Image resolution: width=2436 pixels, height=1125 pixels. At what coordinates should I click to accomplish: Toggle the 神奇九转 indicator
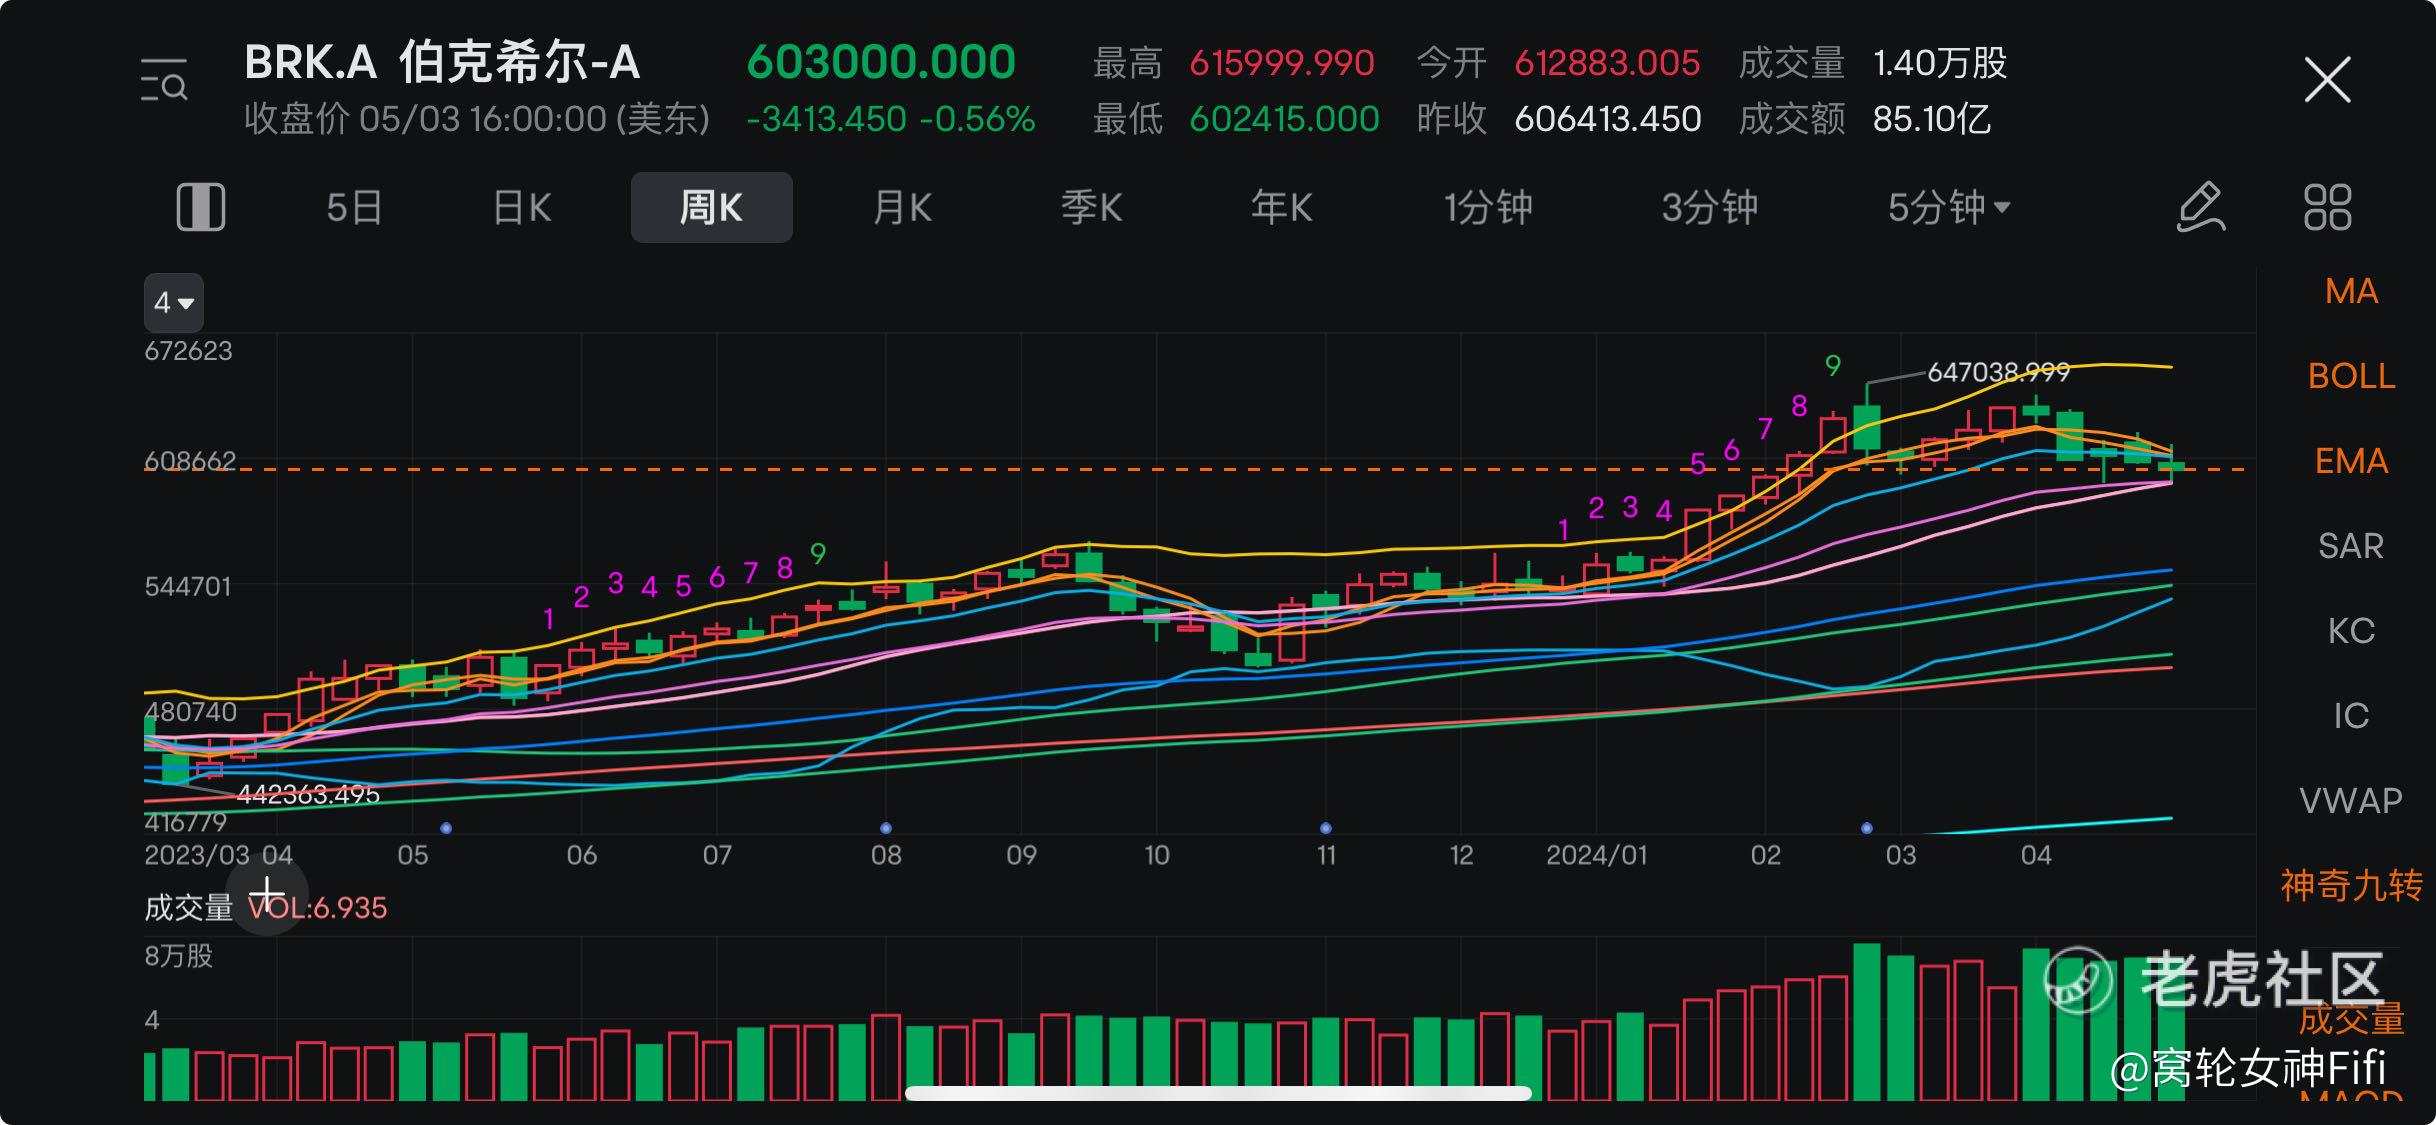coord(2351,886)
